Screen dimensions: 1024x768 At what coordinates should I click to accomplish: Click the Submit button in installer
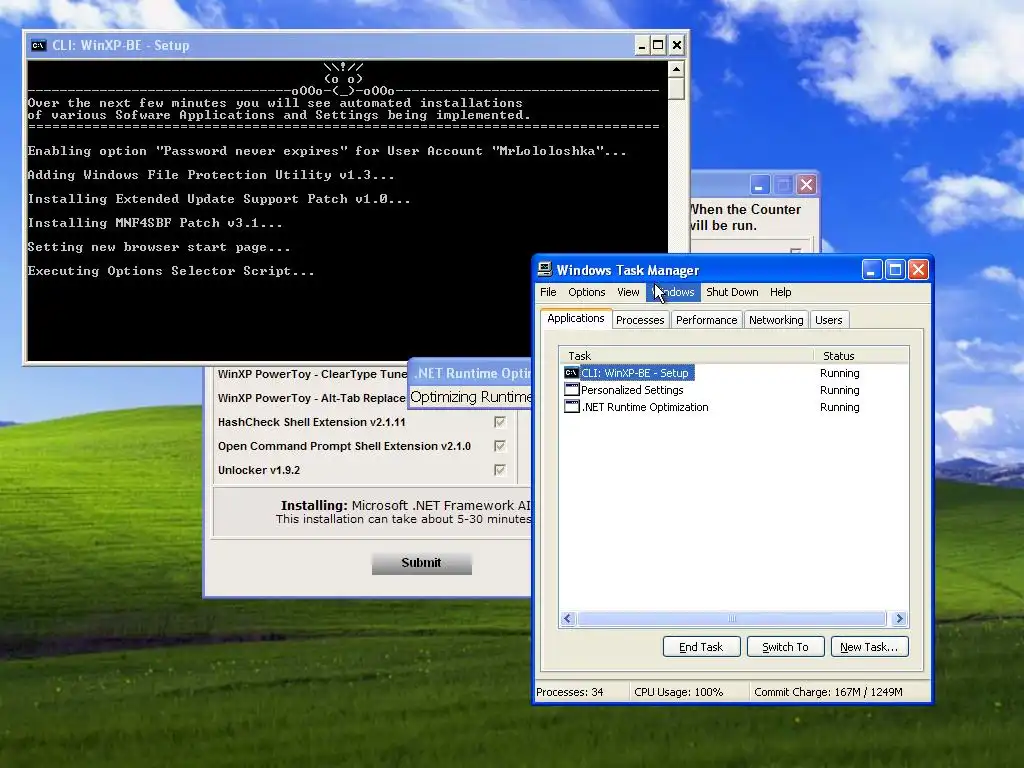[421, 563]
